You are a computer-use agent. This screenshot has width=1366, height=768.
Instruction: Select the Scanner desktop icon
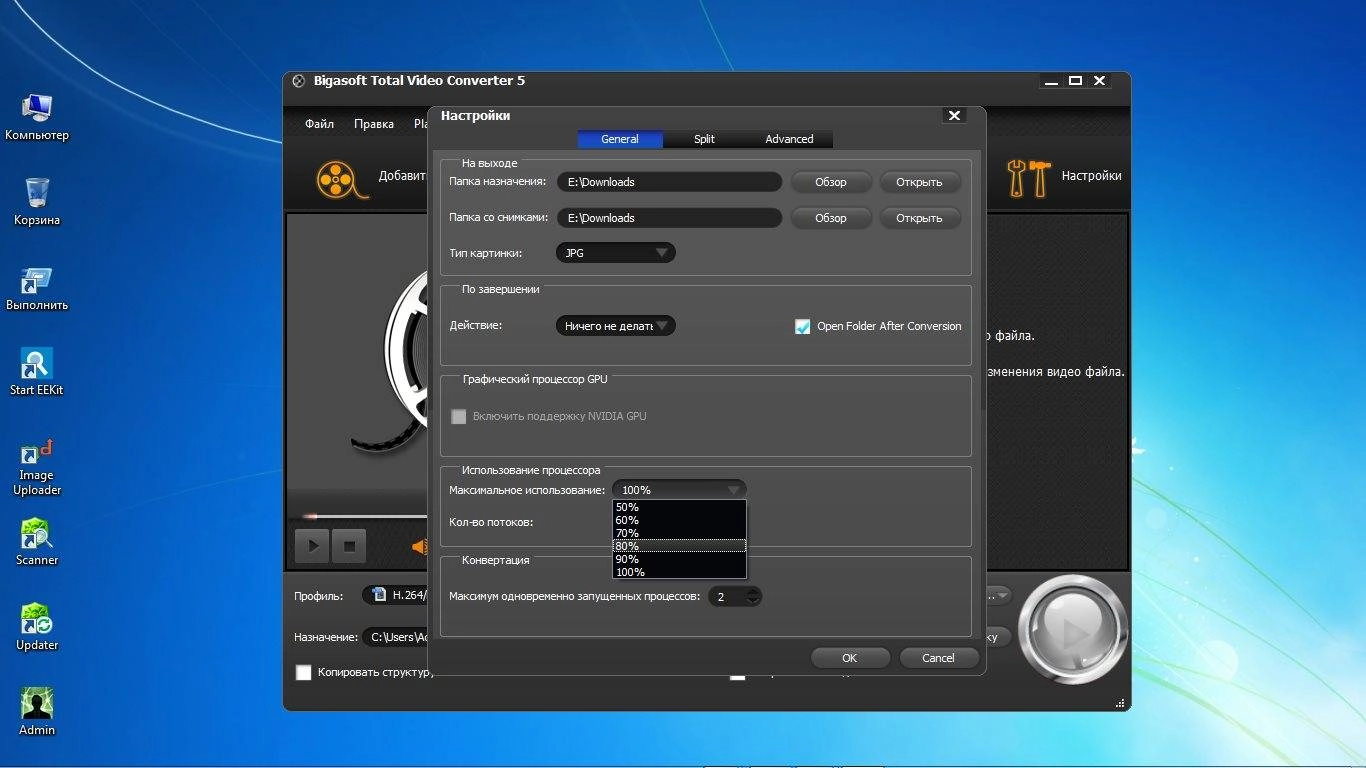[37, 542]
